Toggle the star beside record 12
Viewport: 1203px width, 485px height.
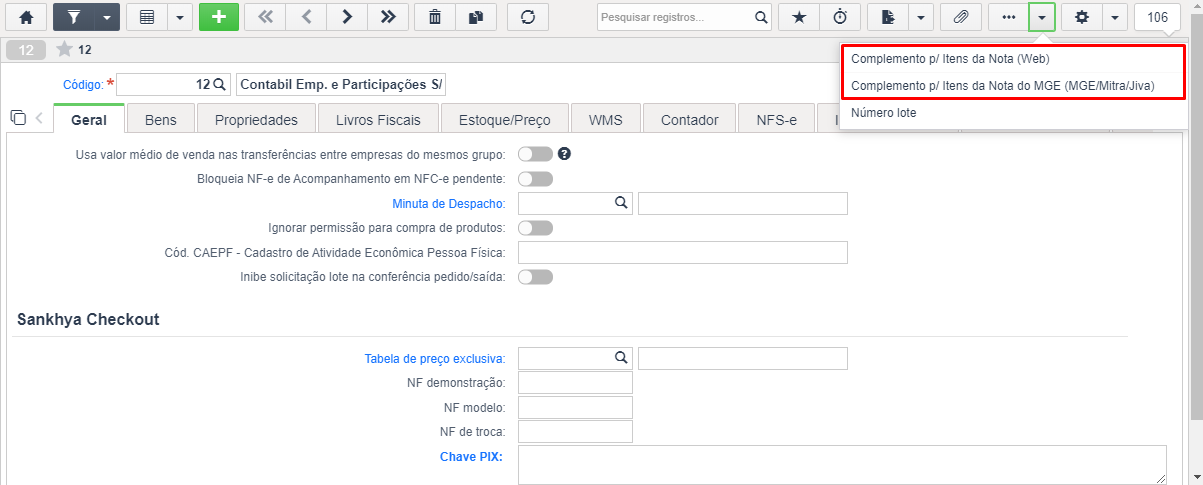coord(64,50)
